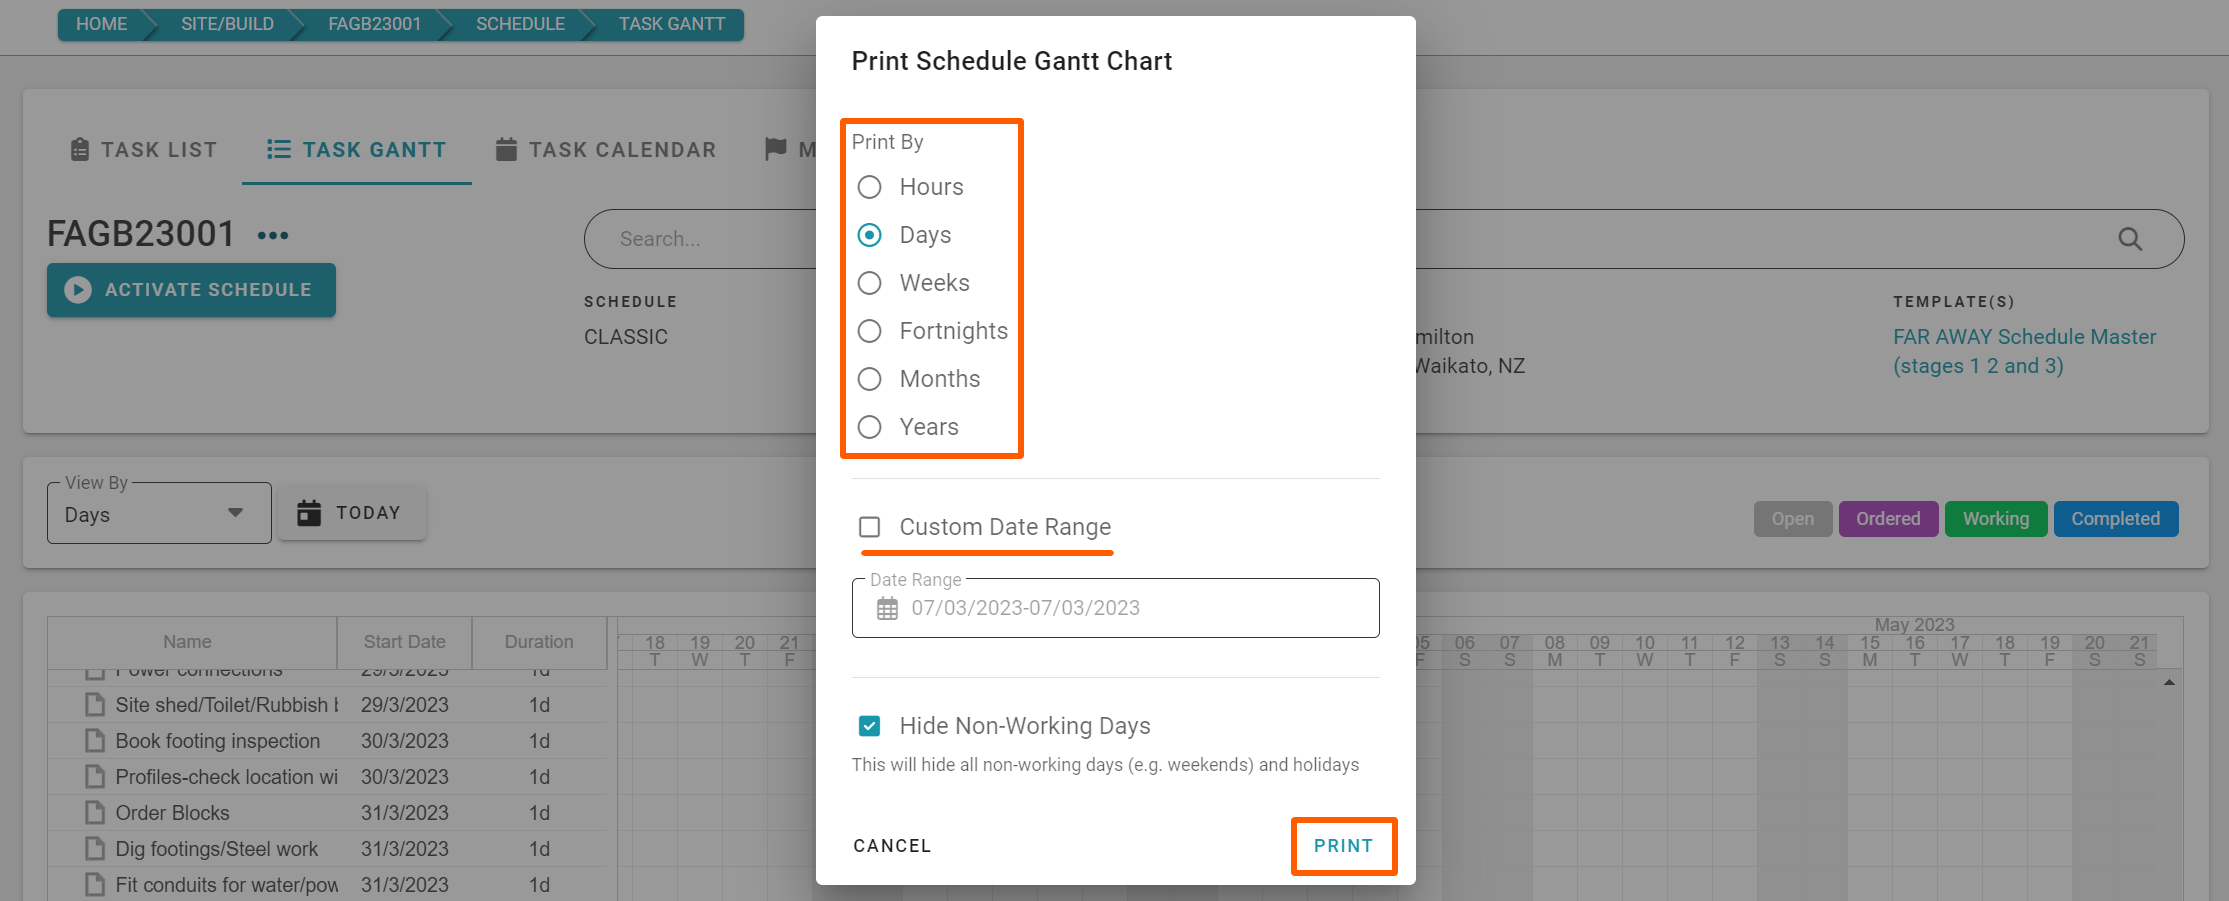Select the Hours radio button

click(x=870, y=187)
